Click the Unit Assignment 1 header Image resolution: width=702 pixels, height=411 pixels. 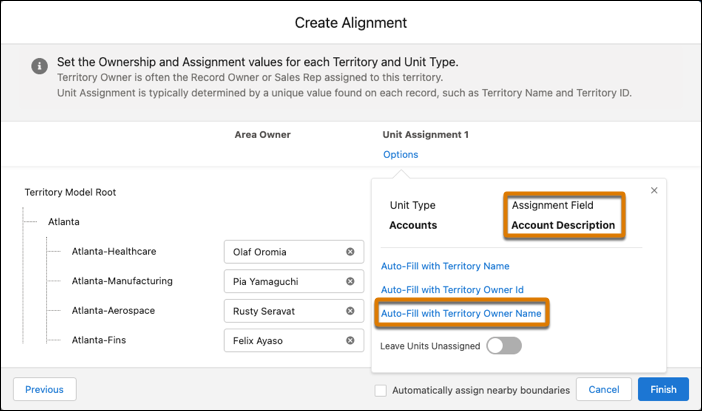click(x=425, y=134)
